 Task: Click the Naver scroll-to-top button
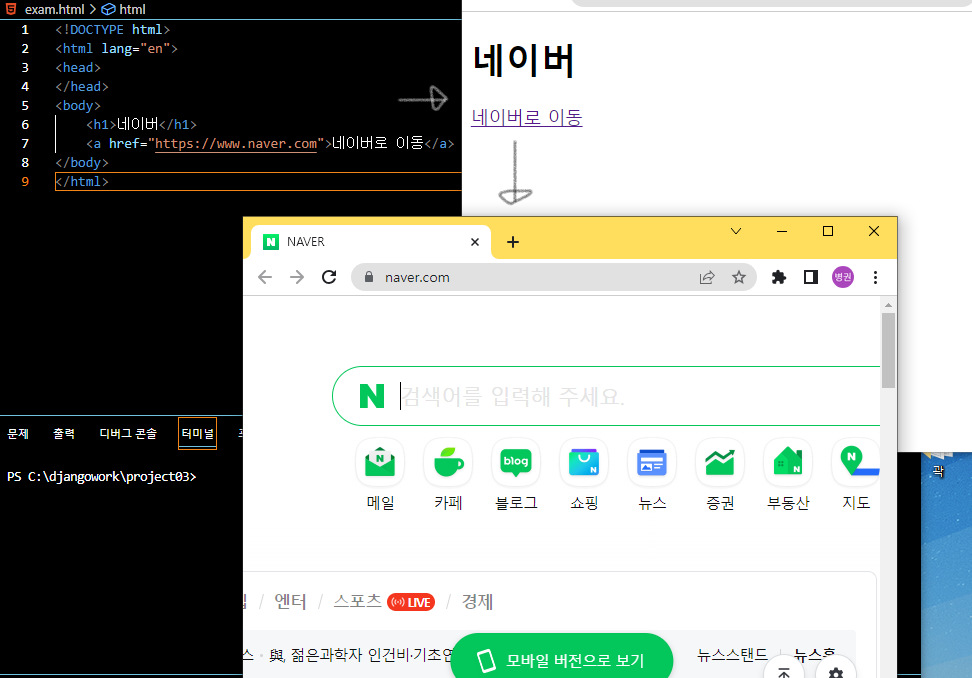(x=784, y=672)
